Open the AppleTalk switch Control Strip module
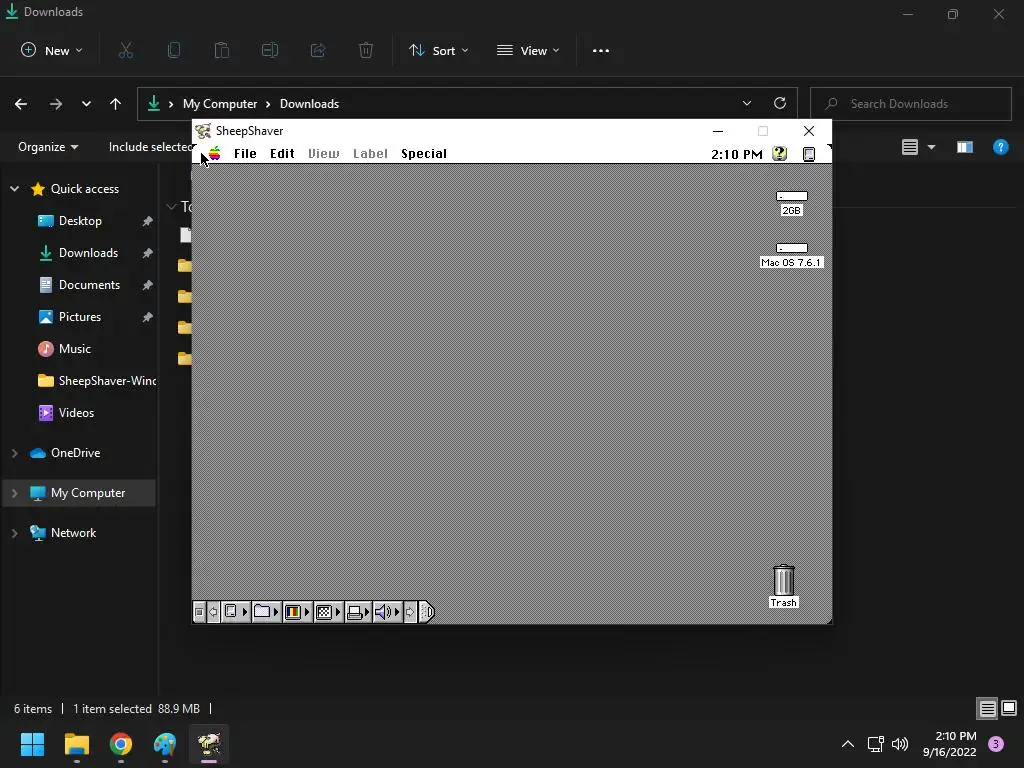 tap(236, 612)
